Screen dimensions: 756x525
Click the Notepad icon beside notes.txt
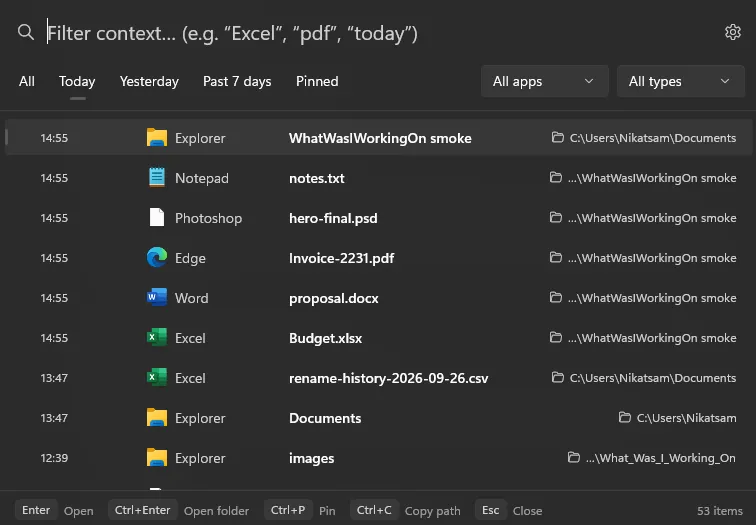point(157,178)
